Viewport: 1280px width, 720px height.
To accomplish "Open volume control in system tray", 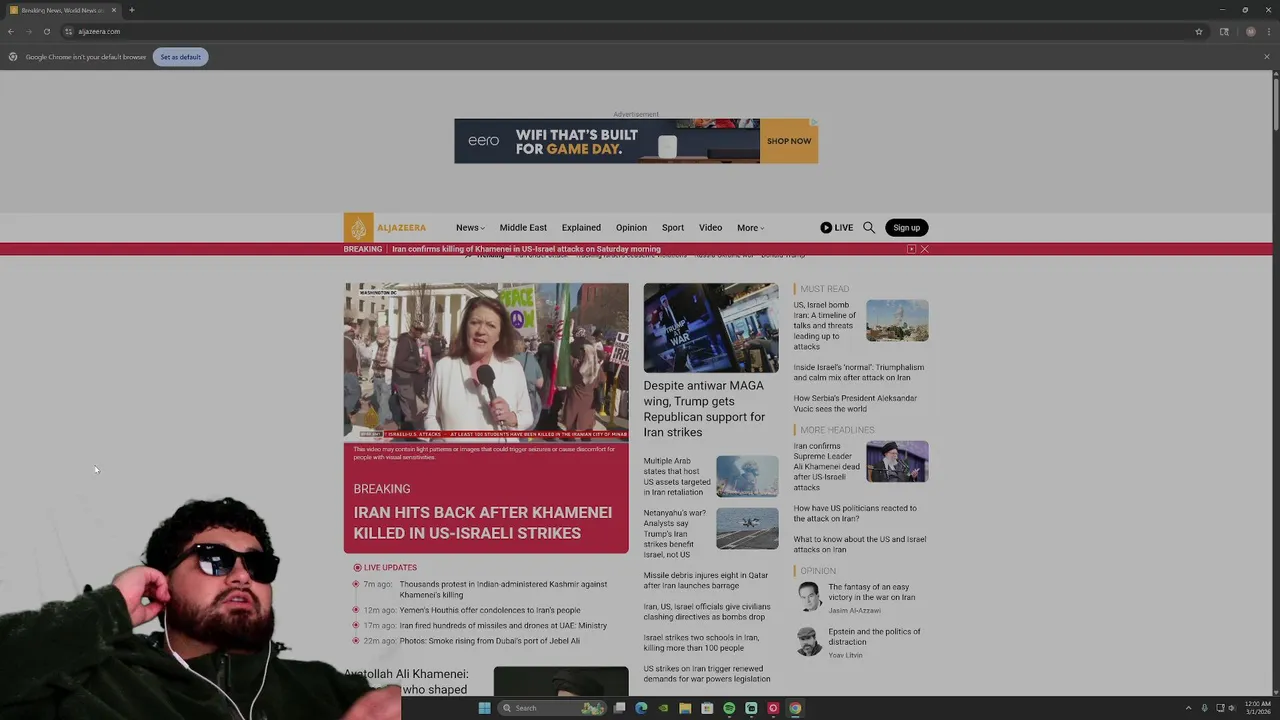I will pos(1232,708).
